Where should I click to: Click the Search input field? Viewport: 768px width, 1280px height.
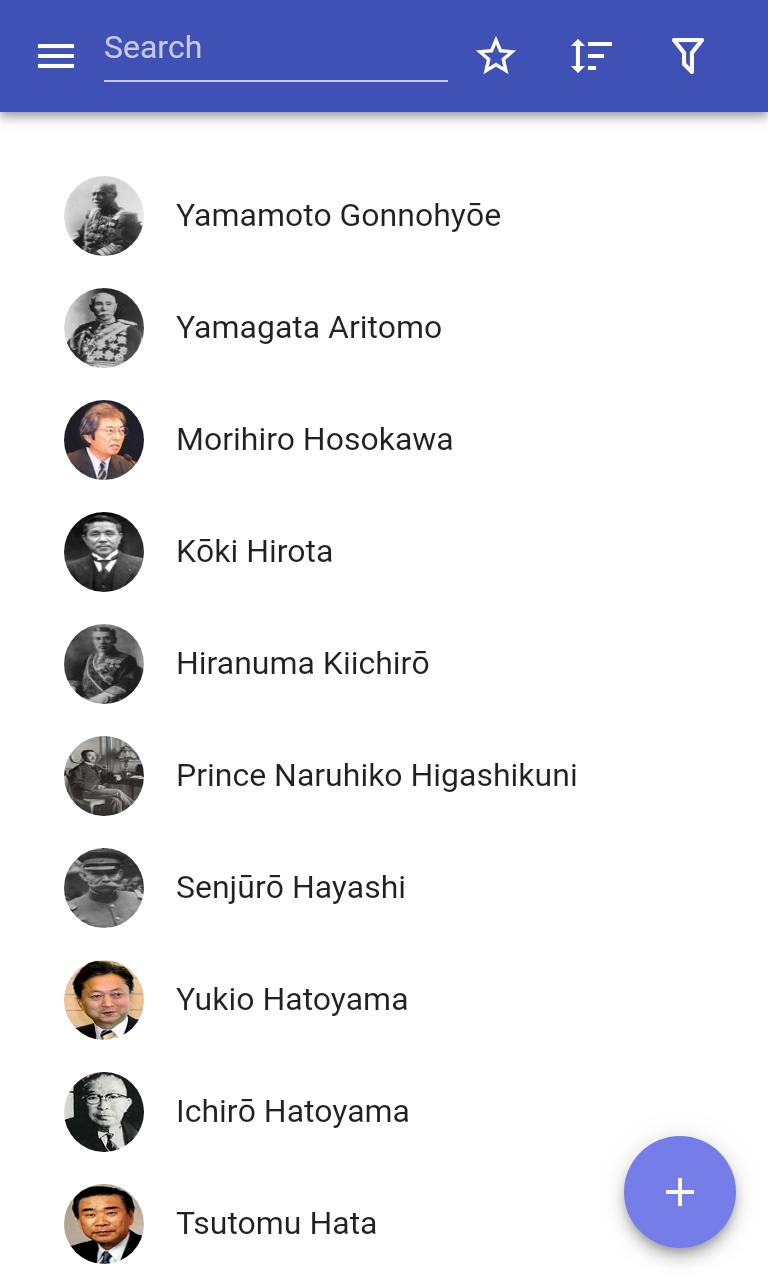point(275,48)
